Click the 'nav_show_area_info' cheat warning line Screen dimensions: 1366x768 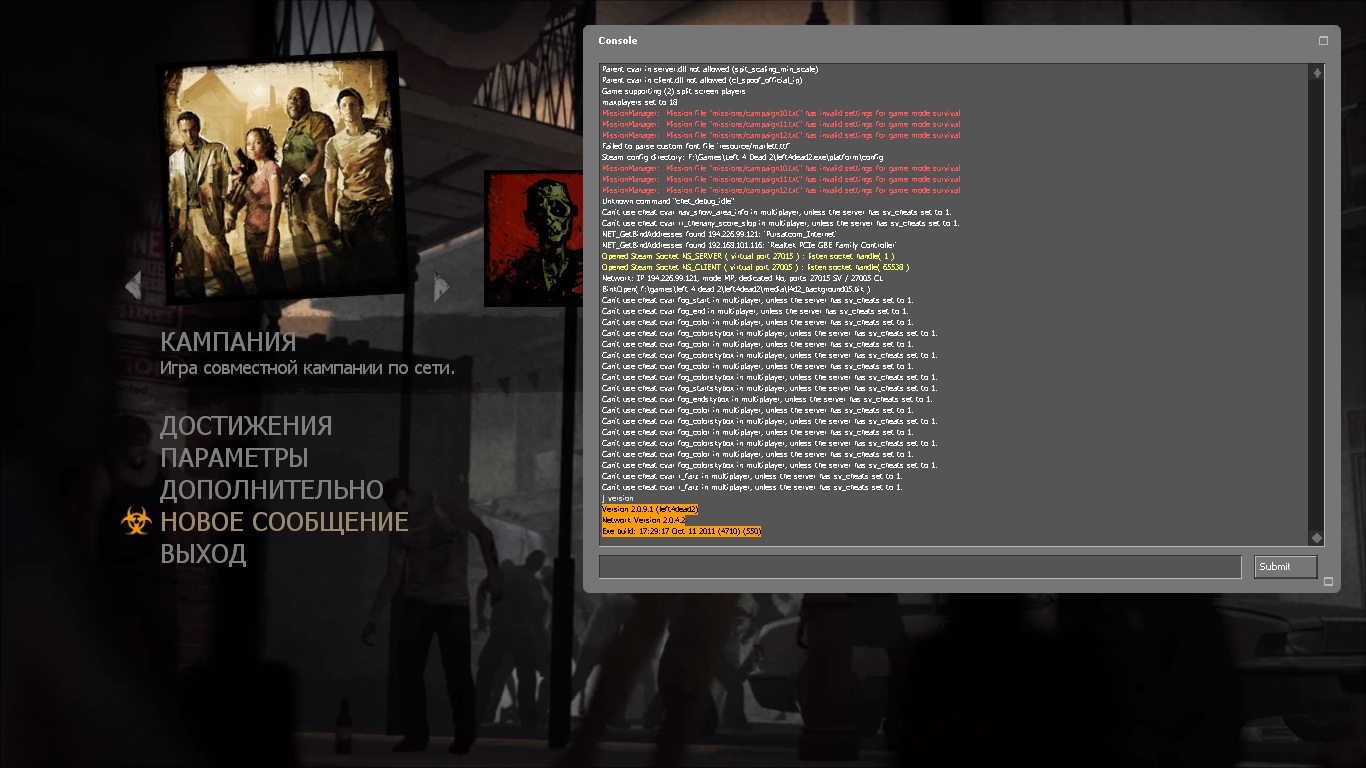[776, 212]
